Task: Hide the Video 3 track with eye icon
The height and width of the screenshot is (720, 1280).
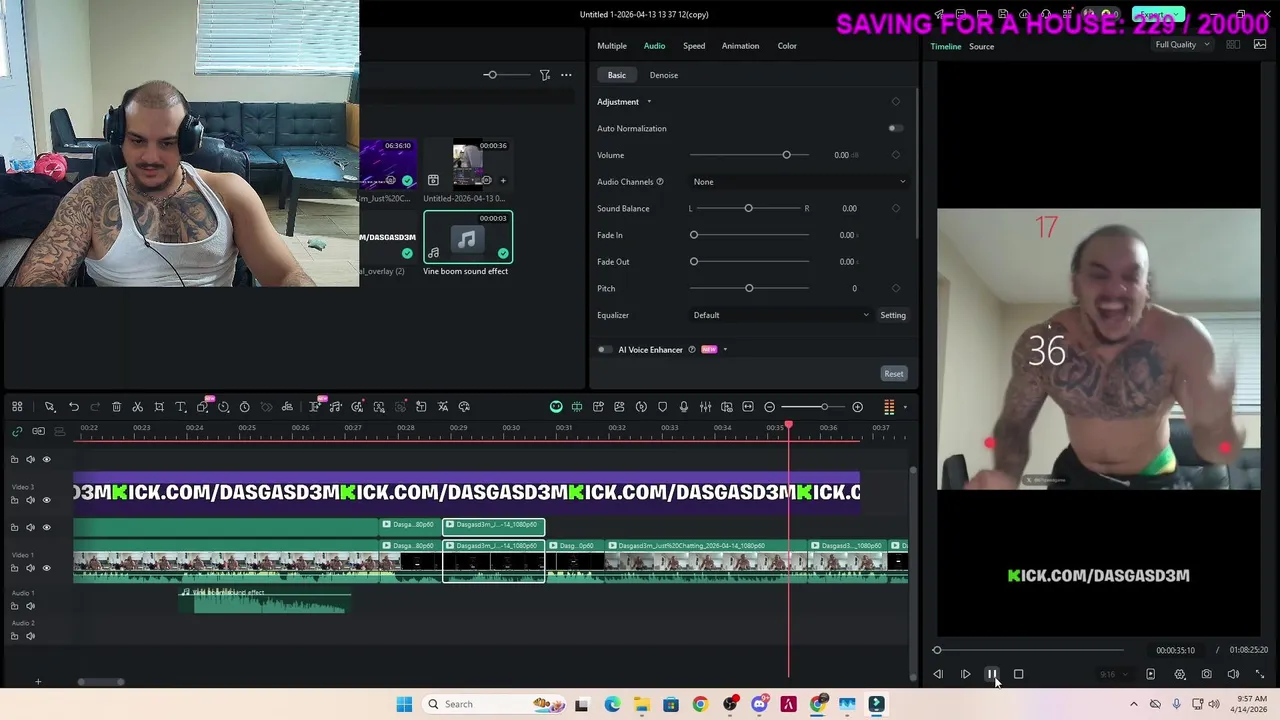Action: tap(46, 500)
